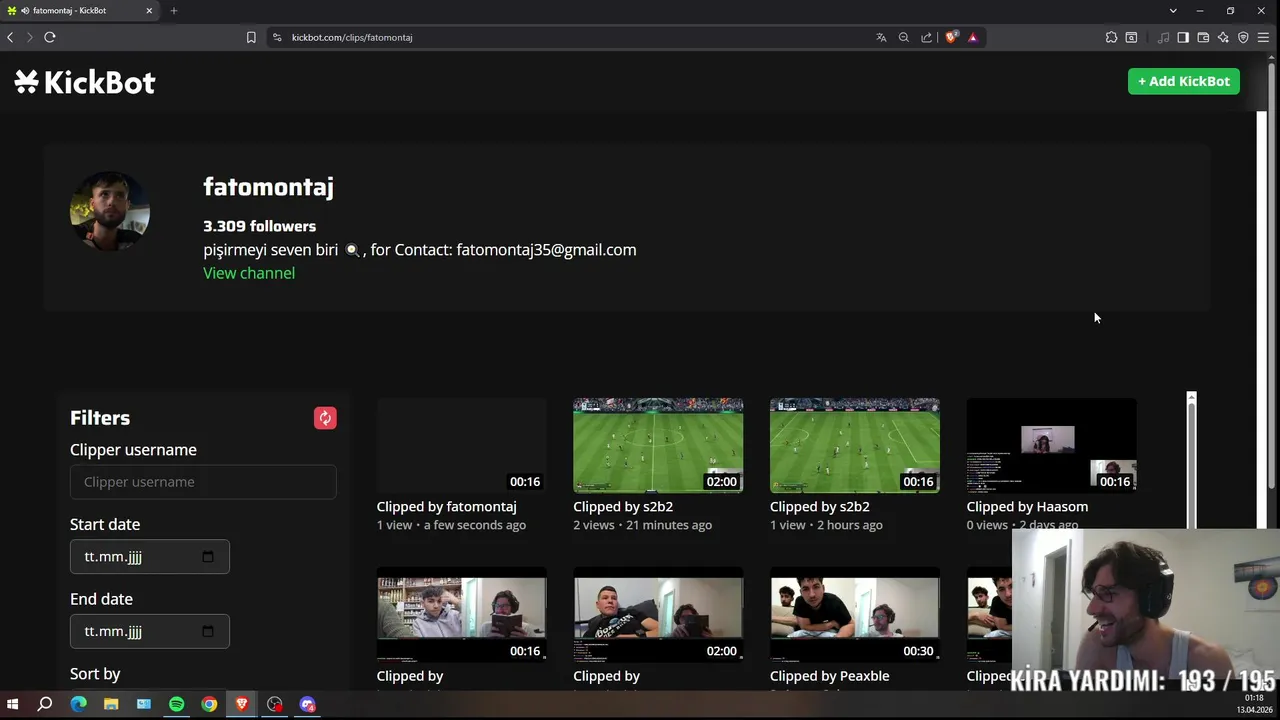Click the fatomontaj profile avatar
The height and width of the screenshot is (720, 1280).
(110, 211)
